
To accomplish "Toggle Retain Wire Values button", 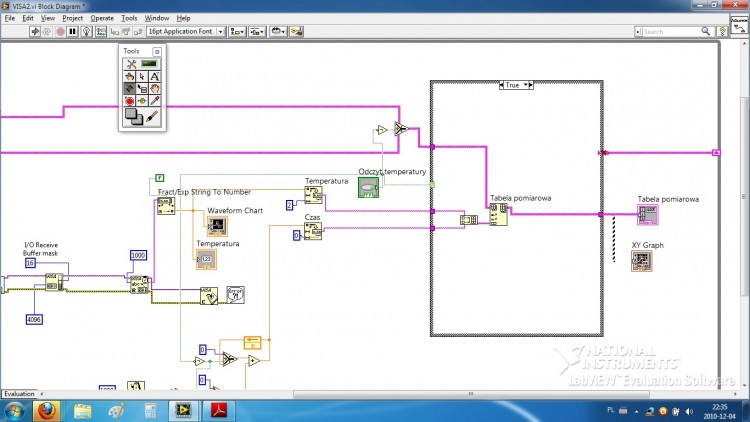I will (101, 32).
